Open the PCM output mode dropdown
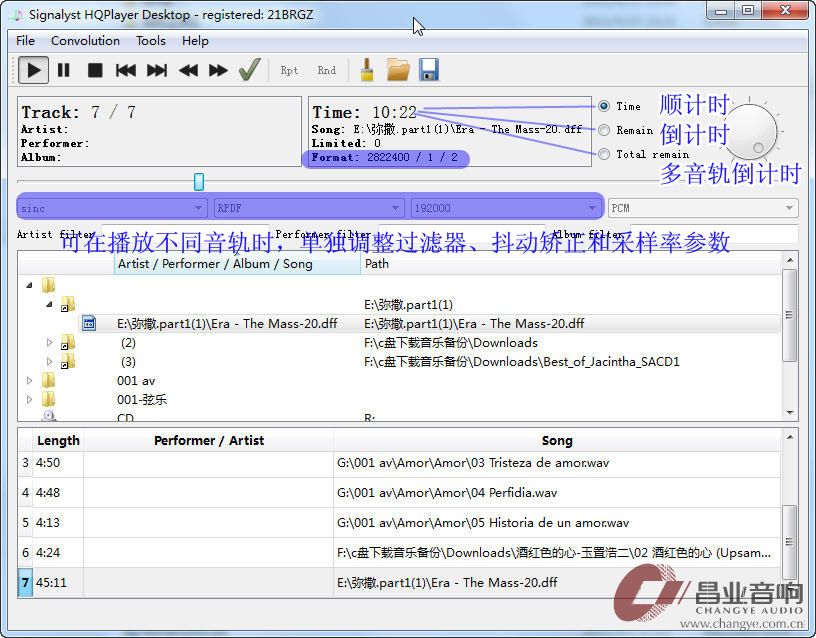816x638 pixels. (x=703, y=208)
